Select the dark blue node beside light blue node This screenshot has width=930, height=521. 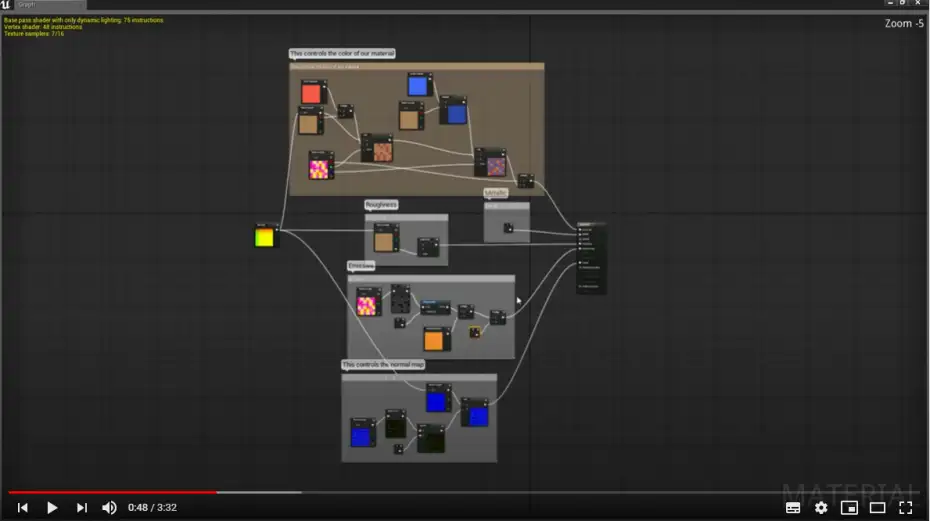[x=454, y=110]
